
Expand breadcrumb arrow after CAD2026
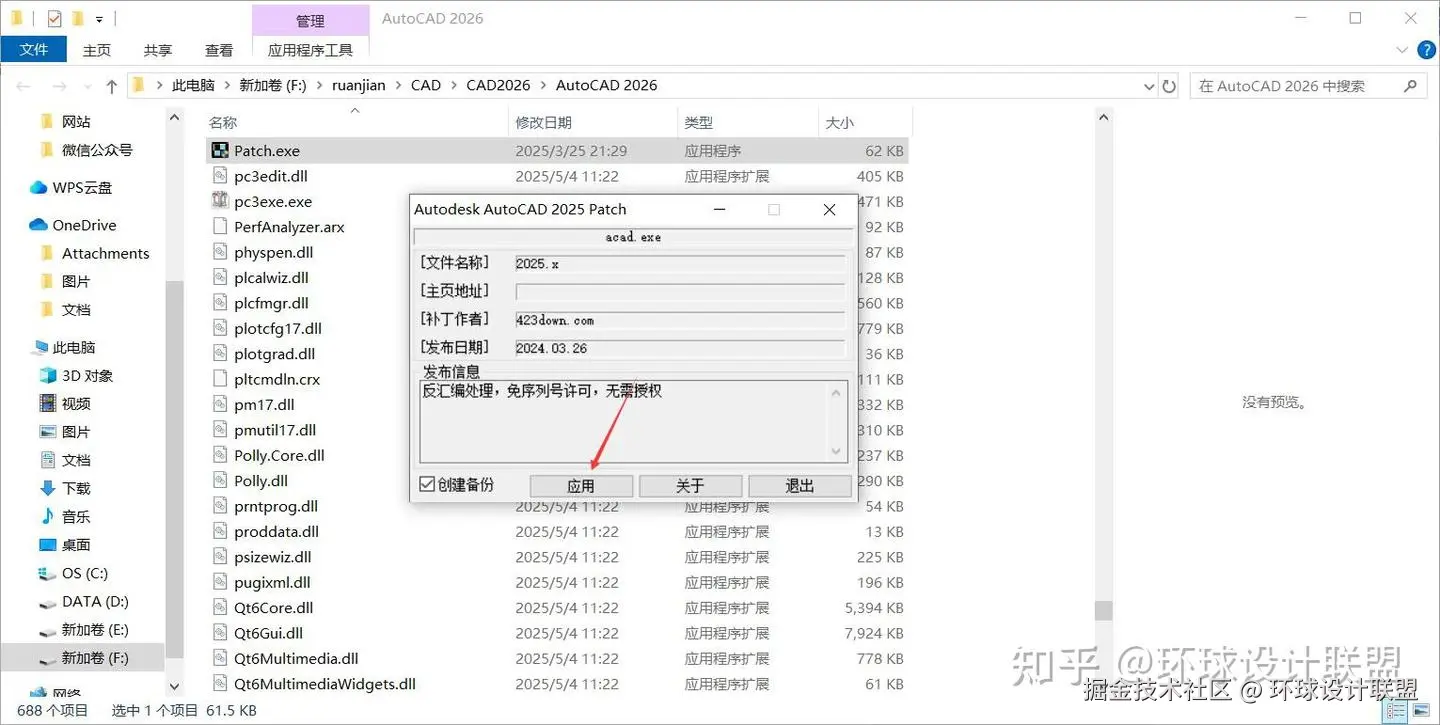coord(543,86)
